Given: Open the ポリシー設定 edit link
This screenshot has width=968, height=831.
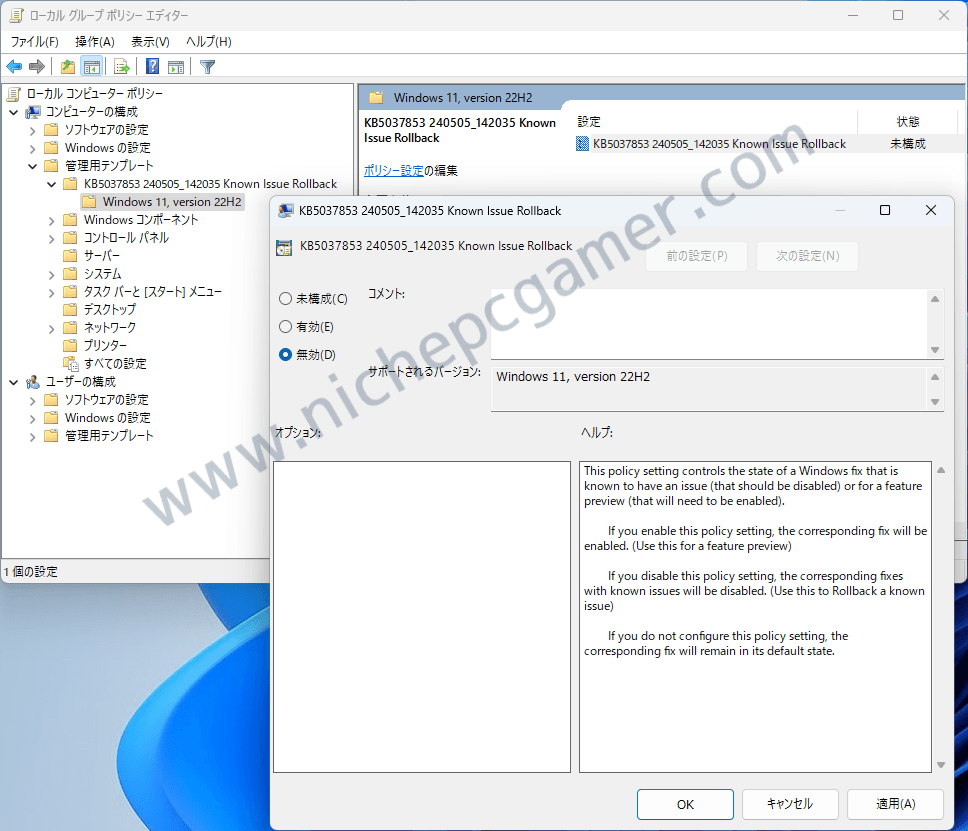Looking at the screenshot, I should coord(393,170).
